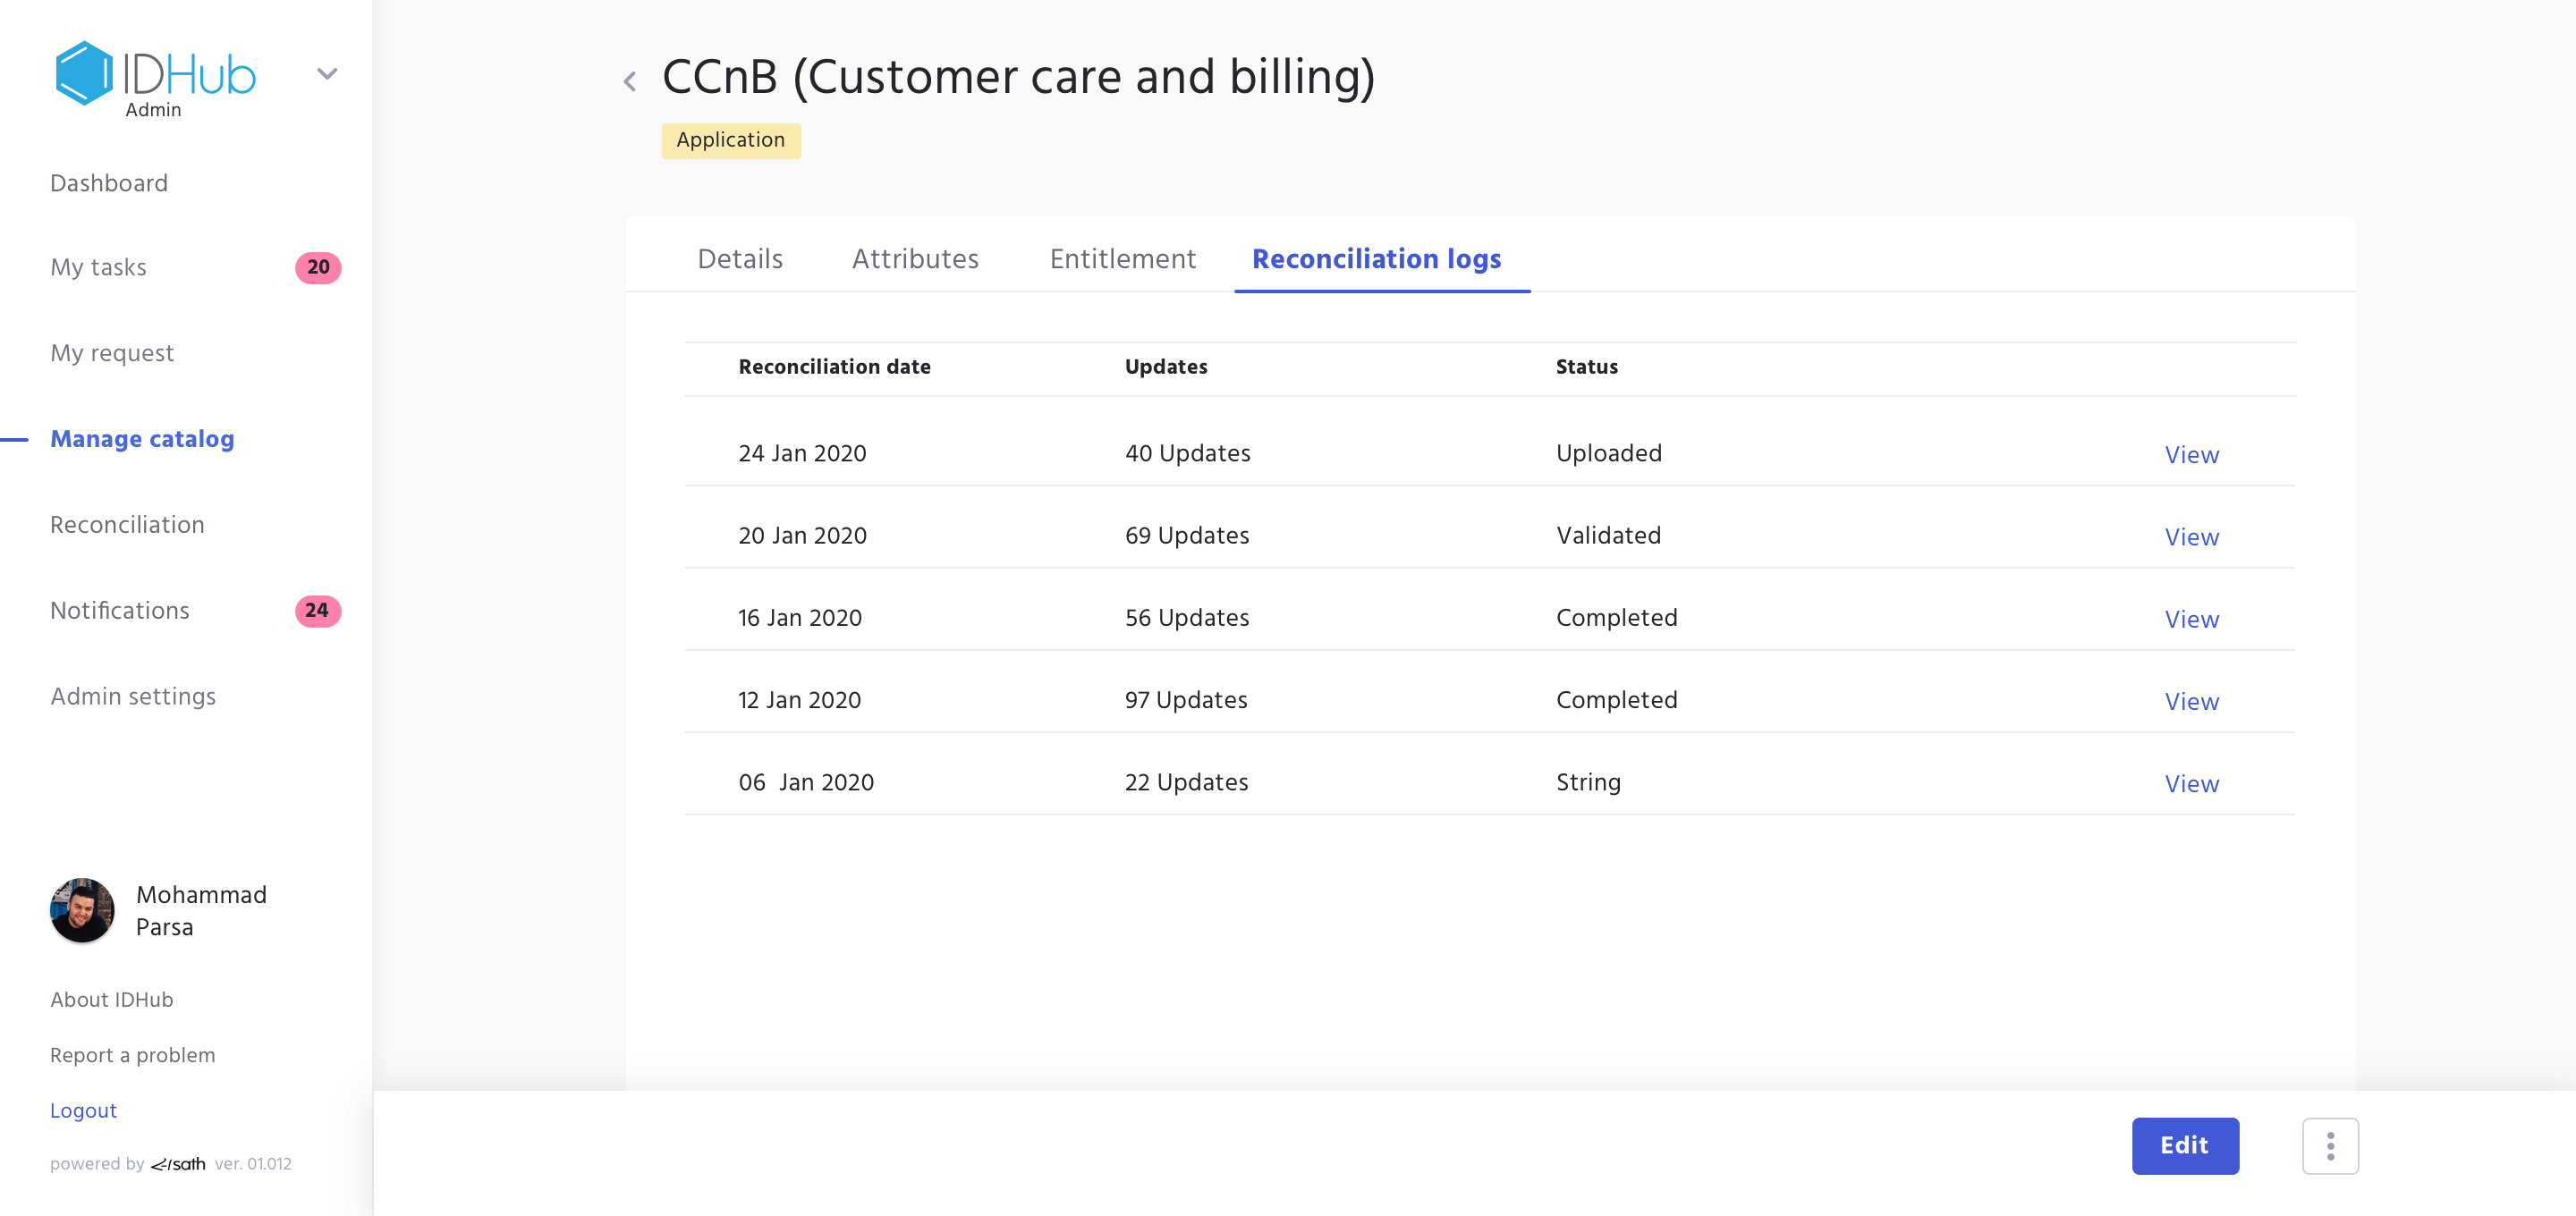
Task: Click Mohammad Parsa's profile avatar
Action: click(82, 910)
